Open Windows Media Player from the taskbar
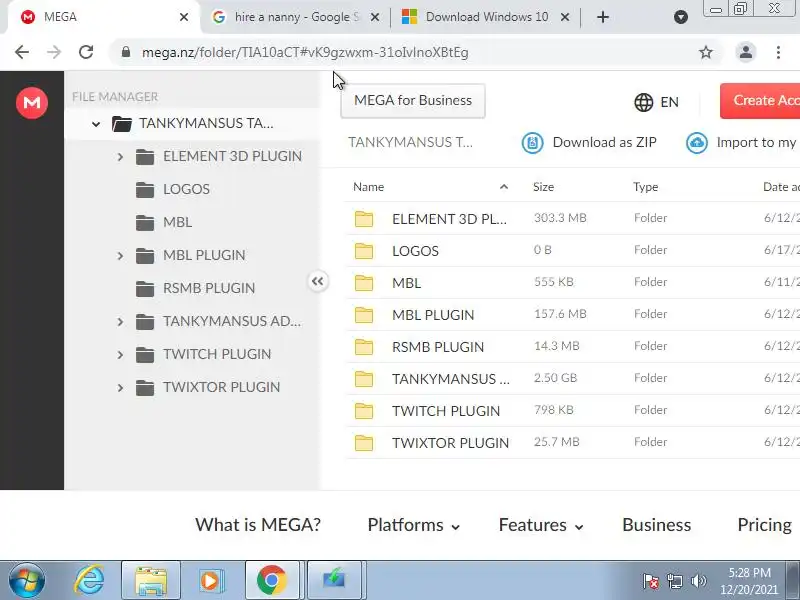 pos(210,581)
